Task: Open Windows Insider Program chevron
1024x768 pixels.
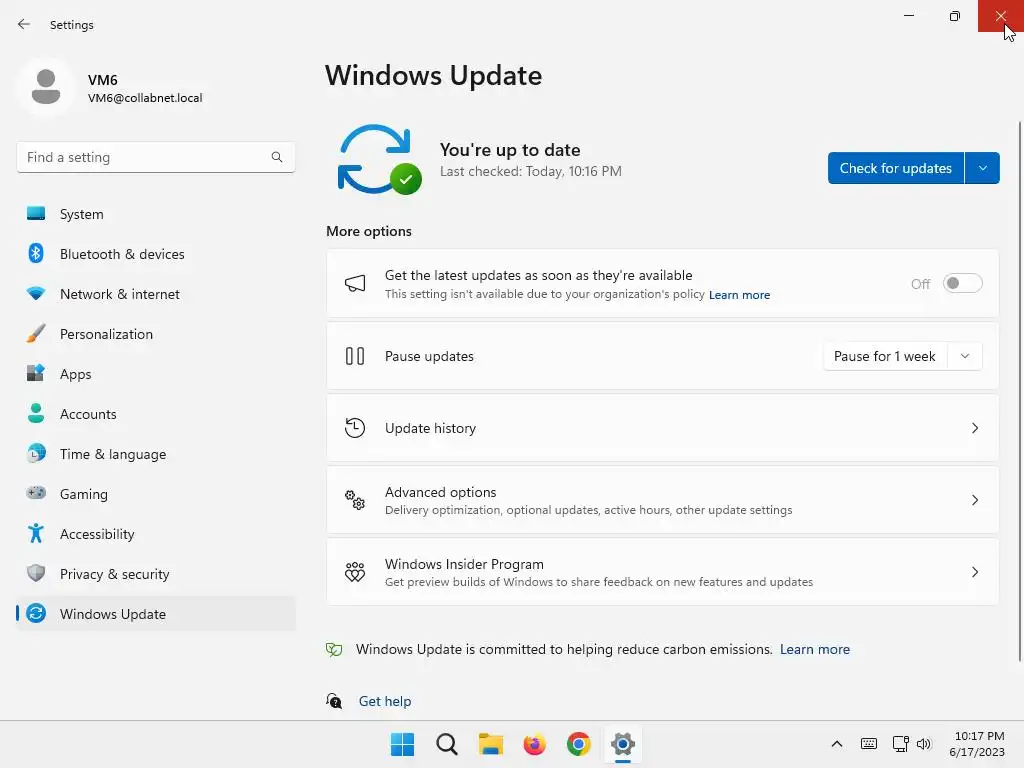Action: tap(974, 572)
